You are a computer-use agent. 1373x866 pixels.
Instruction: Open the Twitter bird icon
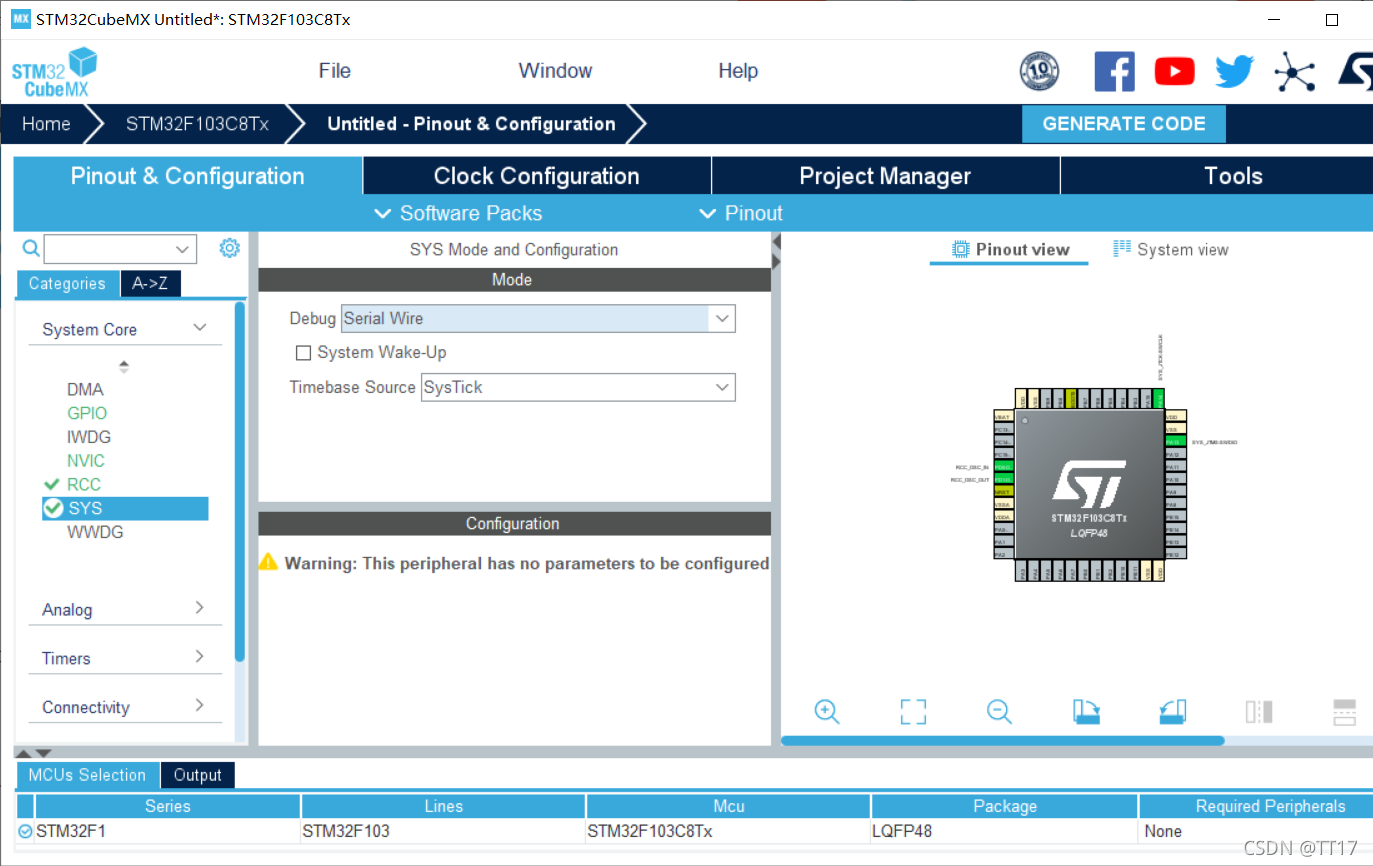click(x=1234, y=71)
